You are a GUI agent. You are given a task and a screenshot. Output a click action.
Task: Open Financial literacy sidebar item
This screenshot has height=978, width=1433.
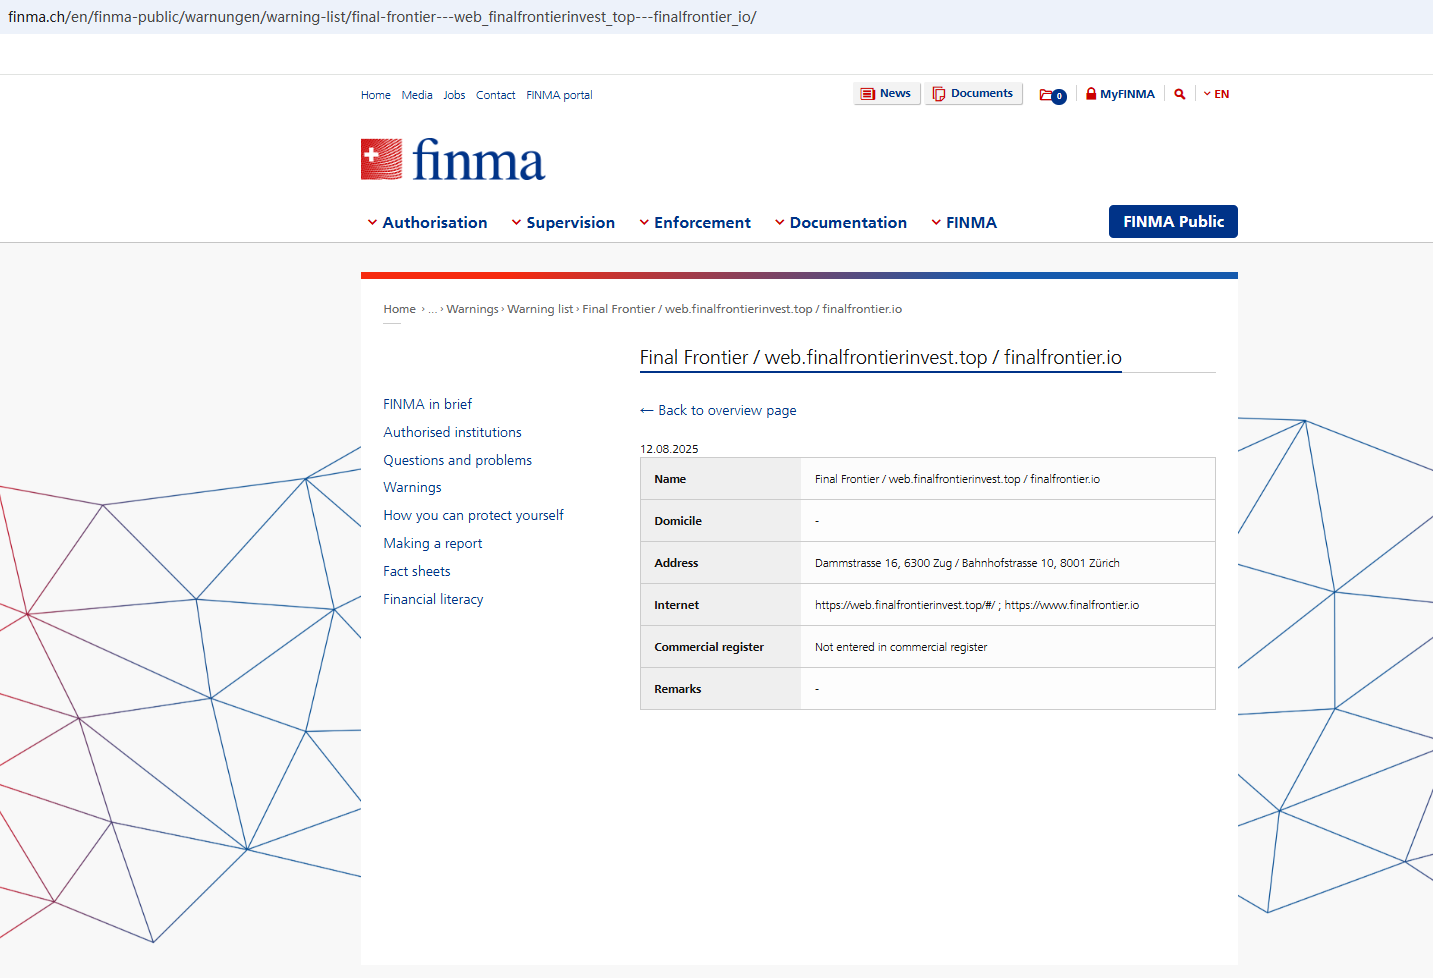pos(433,599)
